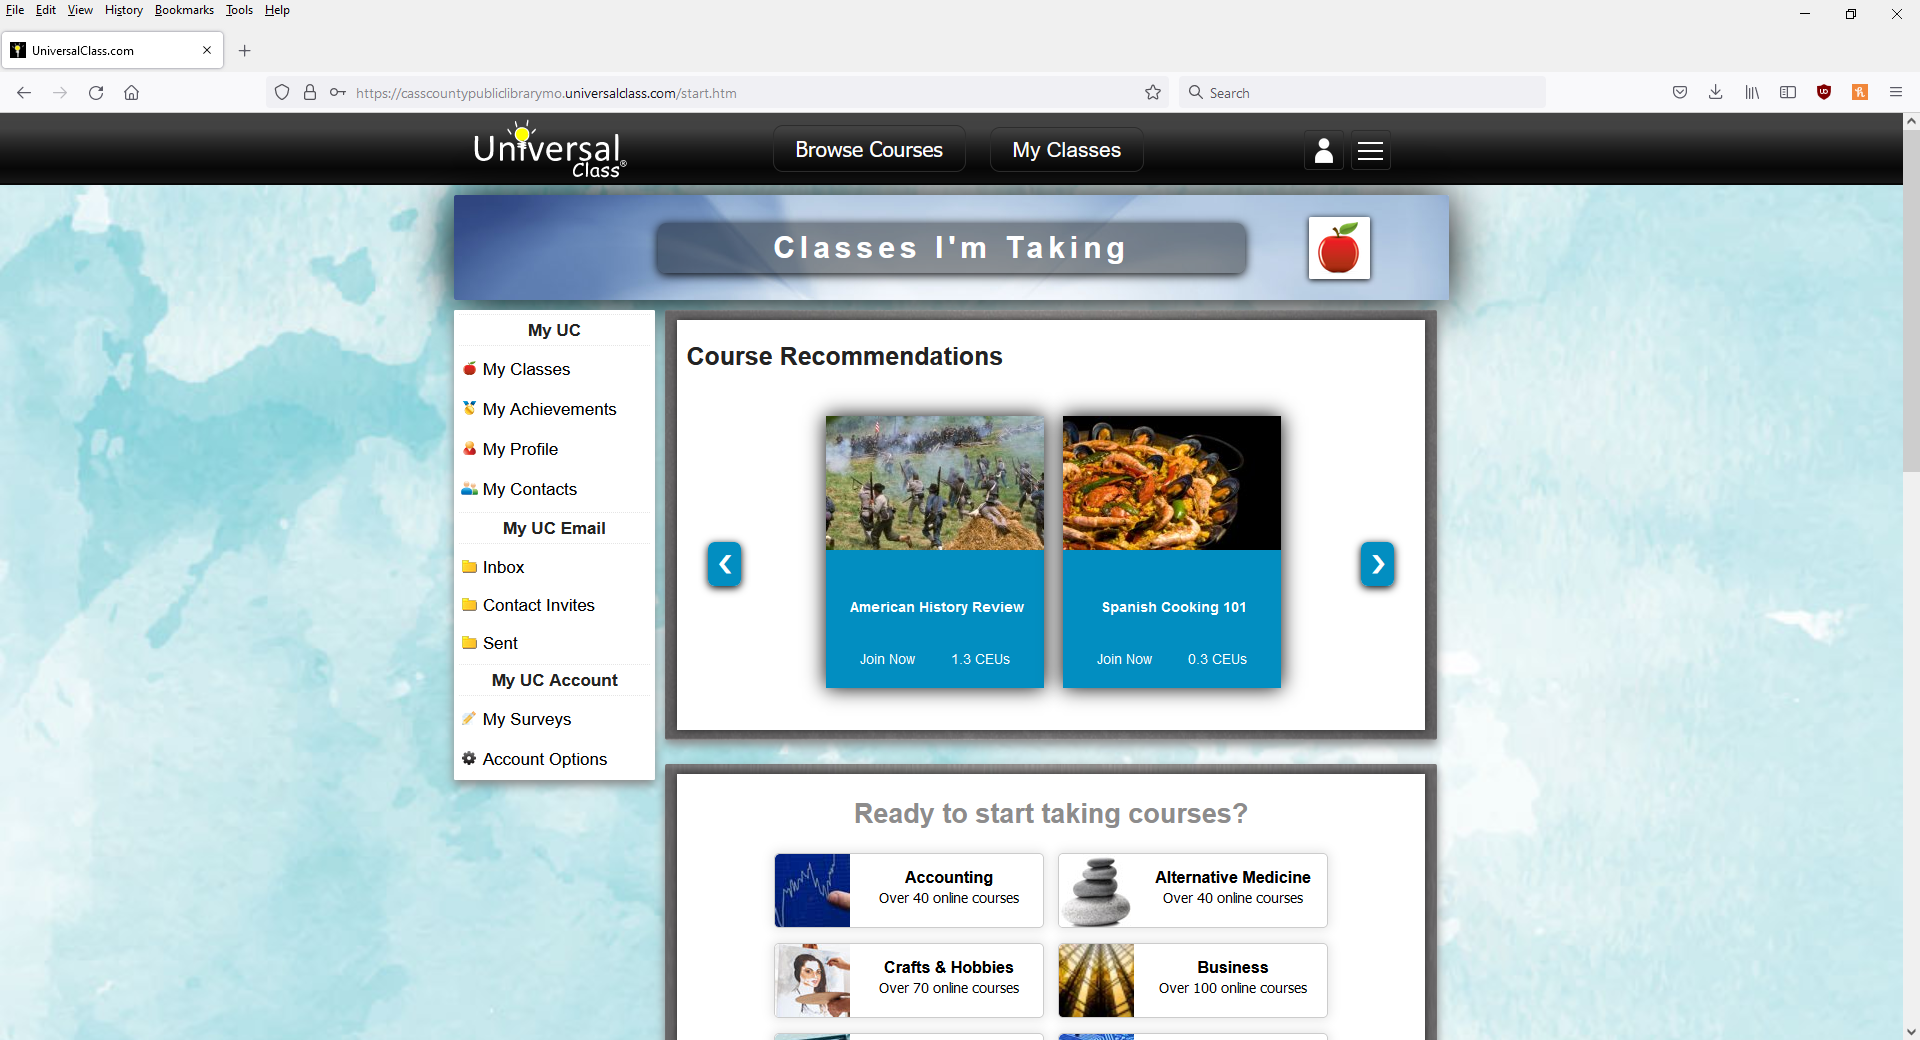This screenshot has width=1920, height=1040.
Task: Open the Firefox application menu icon
Action: point(1895,92)
